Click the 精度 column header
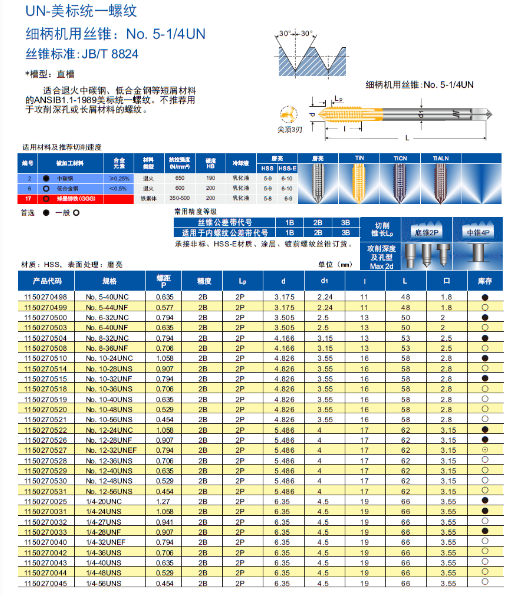Screen dimensions: 512x595 (203, 281)
